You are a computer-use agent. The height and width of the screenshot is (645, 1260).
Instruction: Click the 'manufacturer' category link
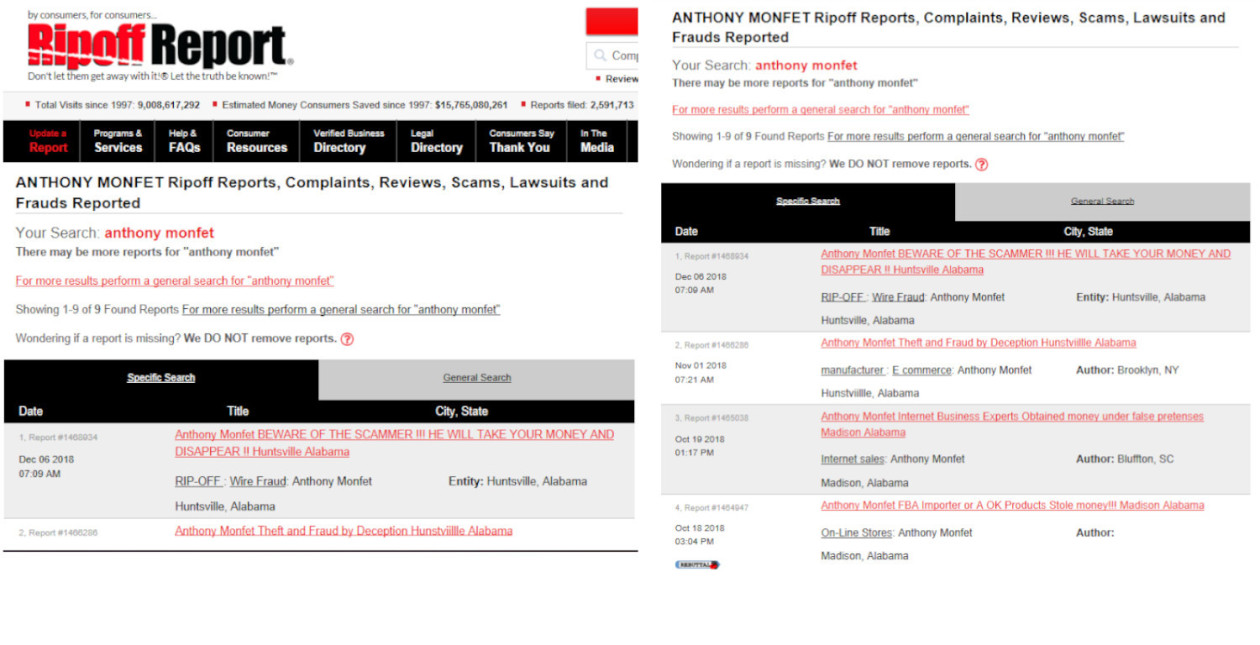click(x=852, y=371)
